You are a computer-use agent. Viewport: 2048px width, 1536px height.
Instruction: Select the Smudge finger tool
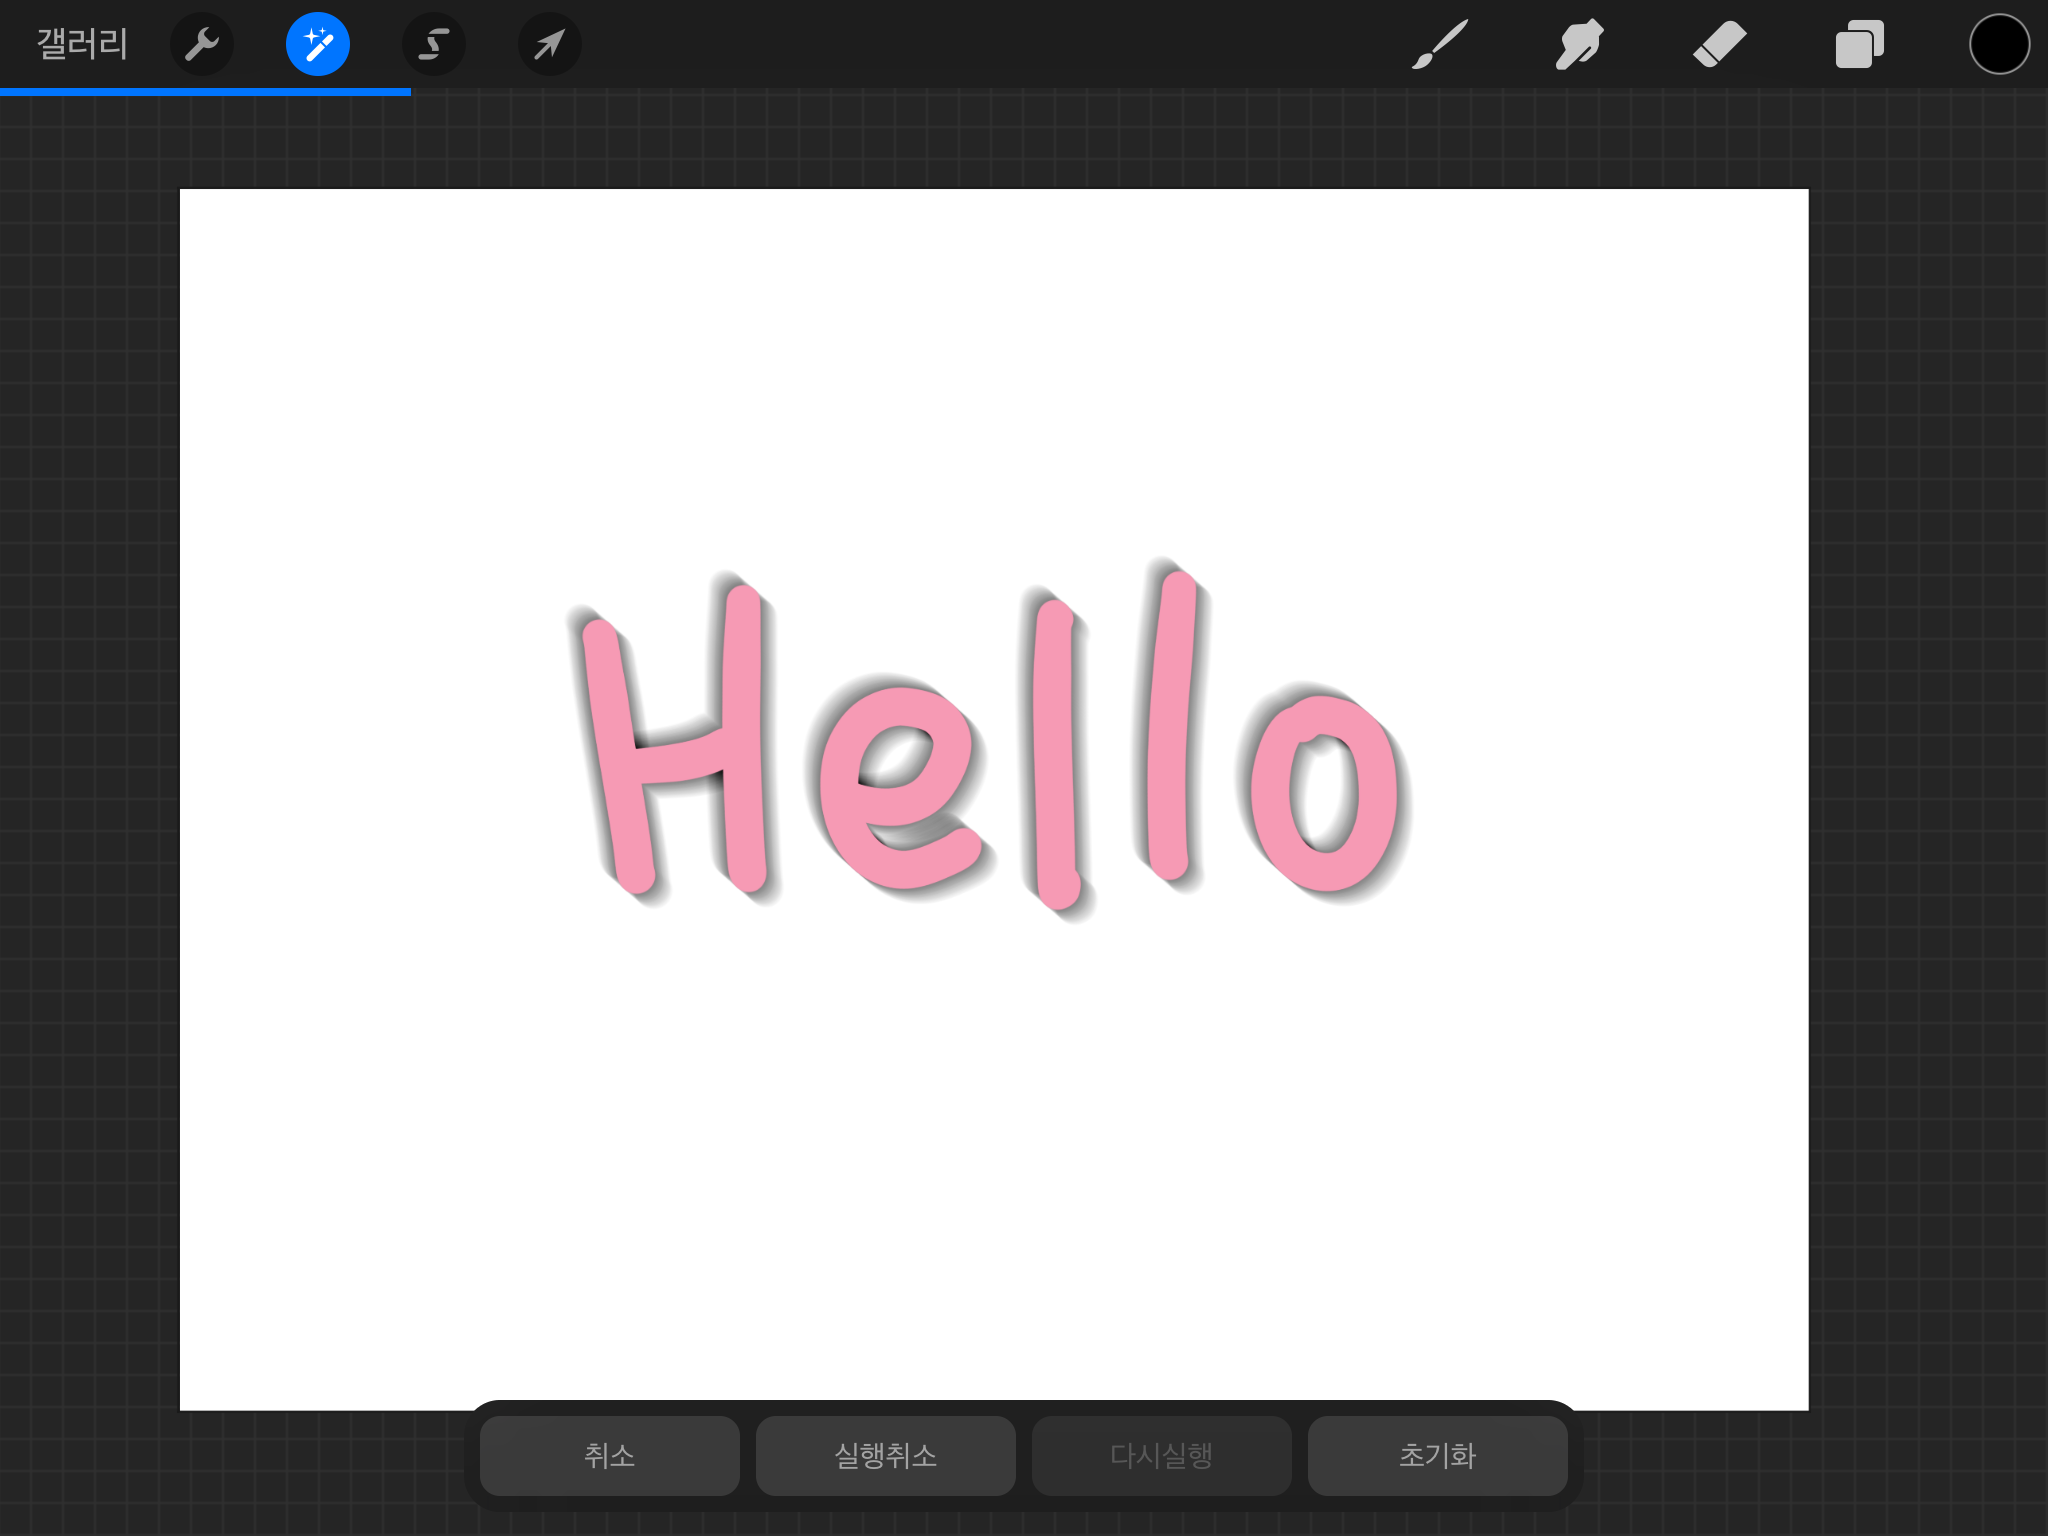[x=1579, y=44]
